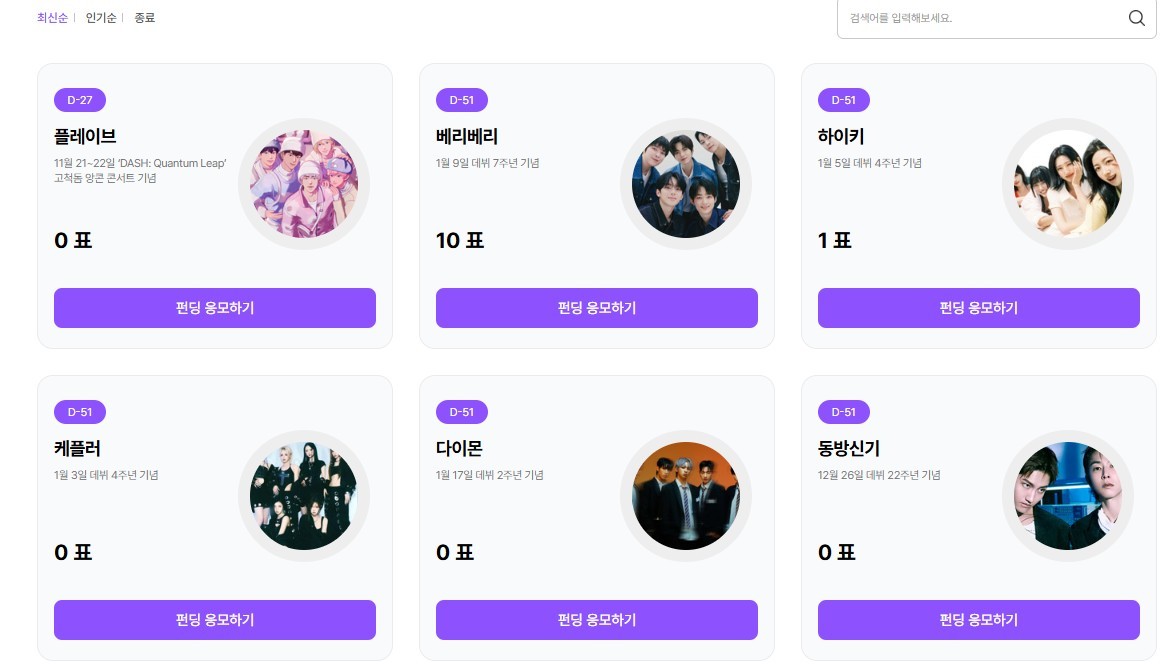Image resolution: width=1166 pixels, height=669 pixels.
Task: Open the 케플러 group photo thumbnail
Action: click(x=304, y=496)
